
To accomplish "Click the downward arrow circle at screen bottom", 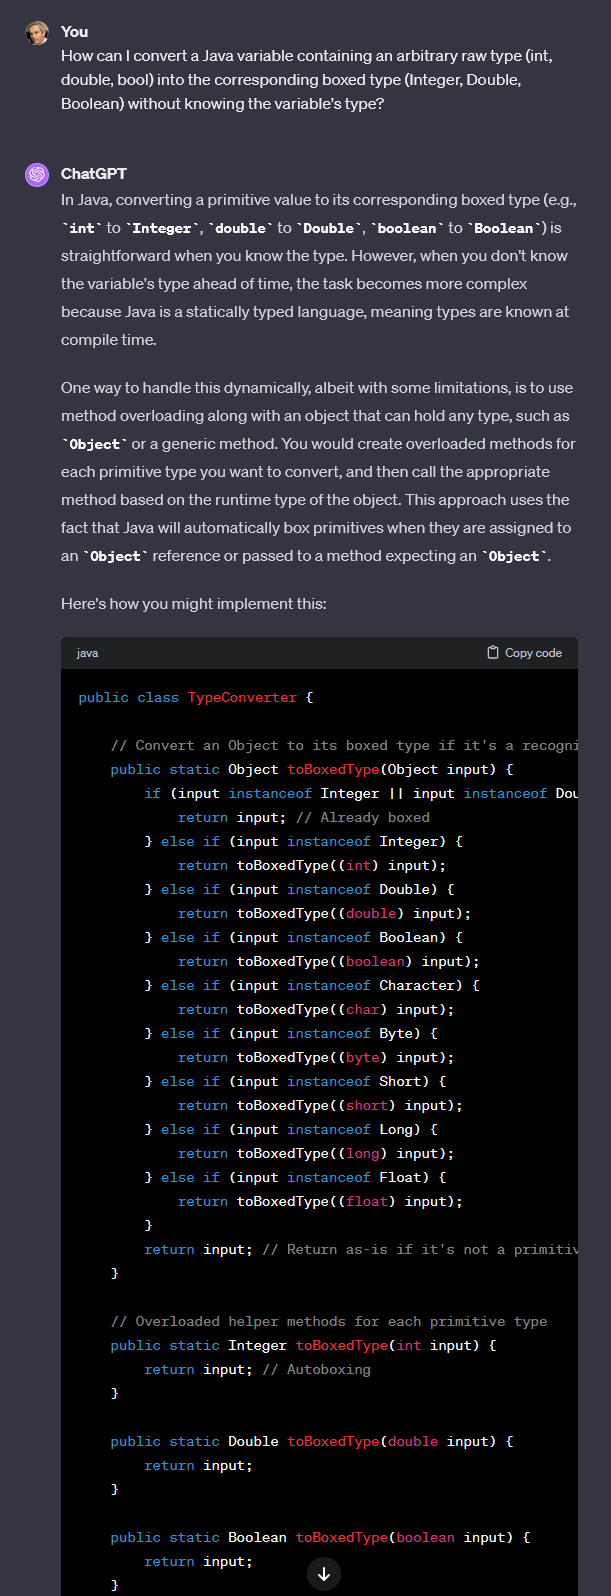I will click(x=323, y=1573).
